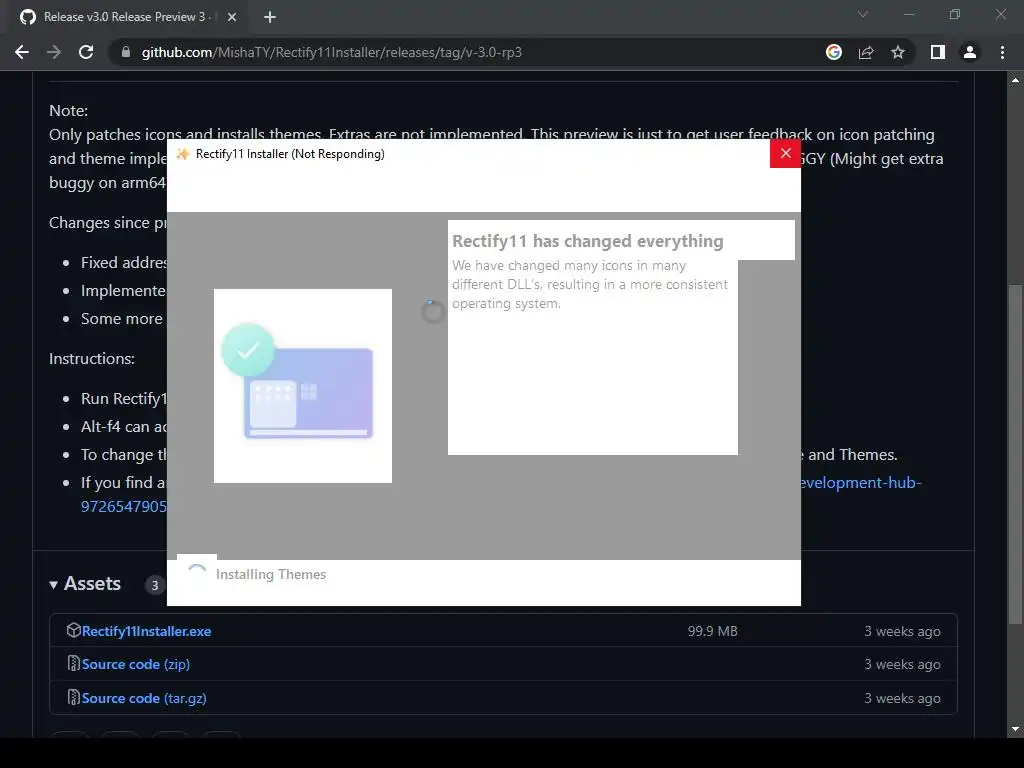Open the development-hub link
The image size is (1024, 768).
pos(861,483)
